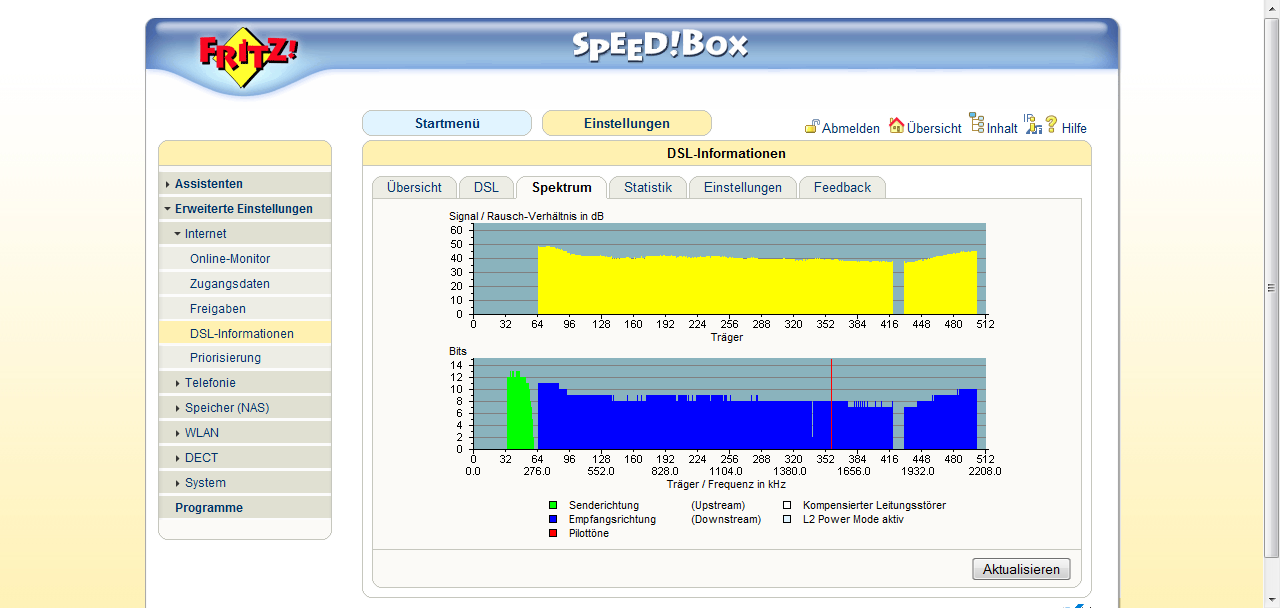Expand the Telefonie tree item
The image size is (1280, 608).
click(x=210, y=383)
